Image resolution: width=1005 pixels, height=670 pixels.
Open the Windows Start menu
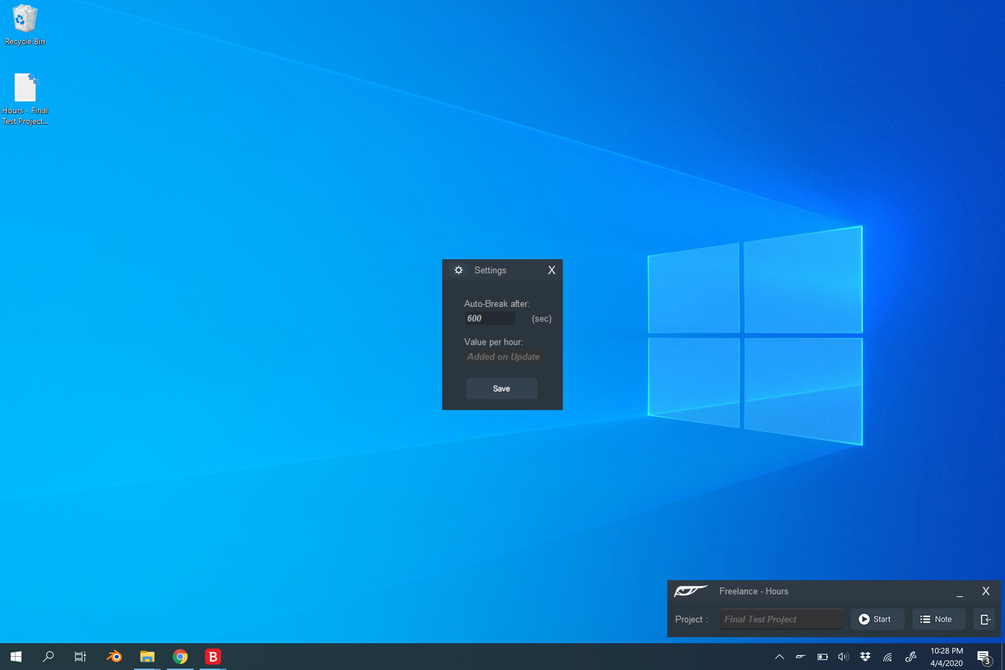click(x=16, y=657)
